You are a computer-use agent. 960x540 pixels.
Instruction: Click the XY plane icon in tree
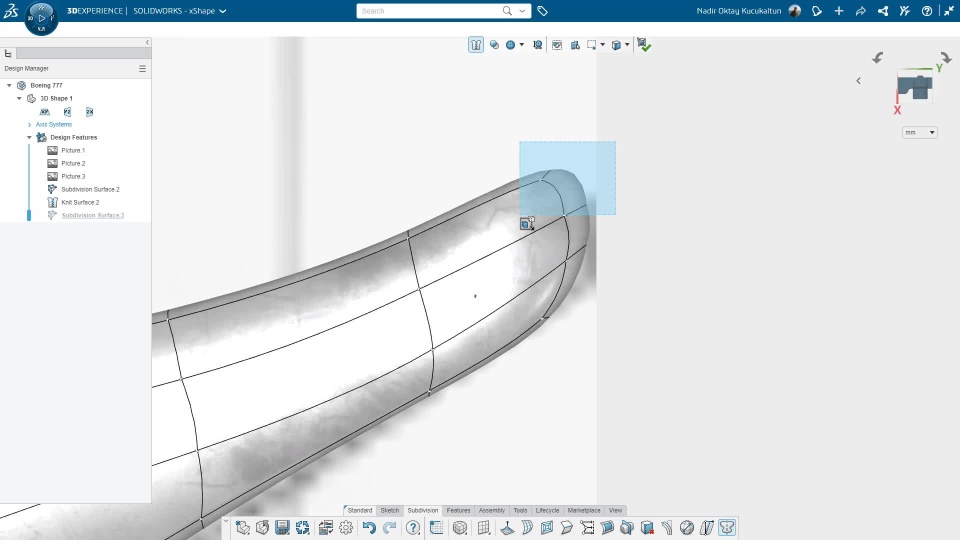coord(45,111)
